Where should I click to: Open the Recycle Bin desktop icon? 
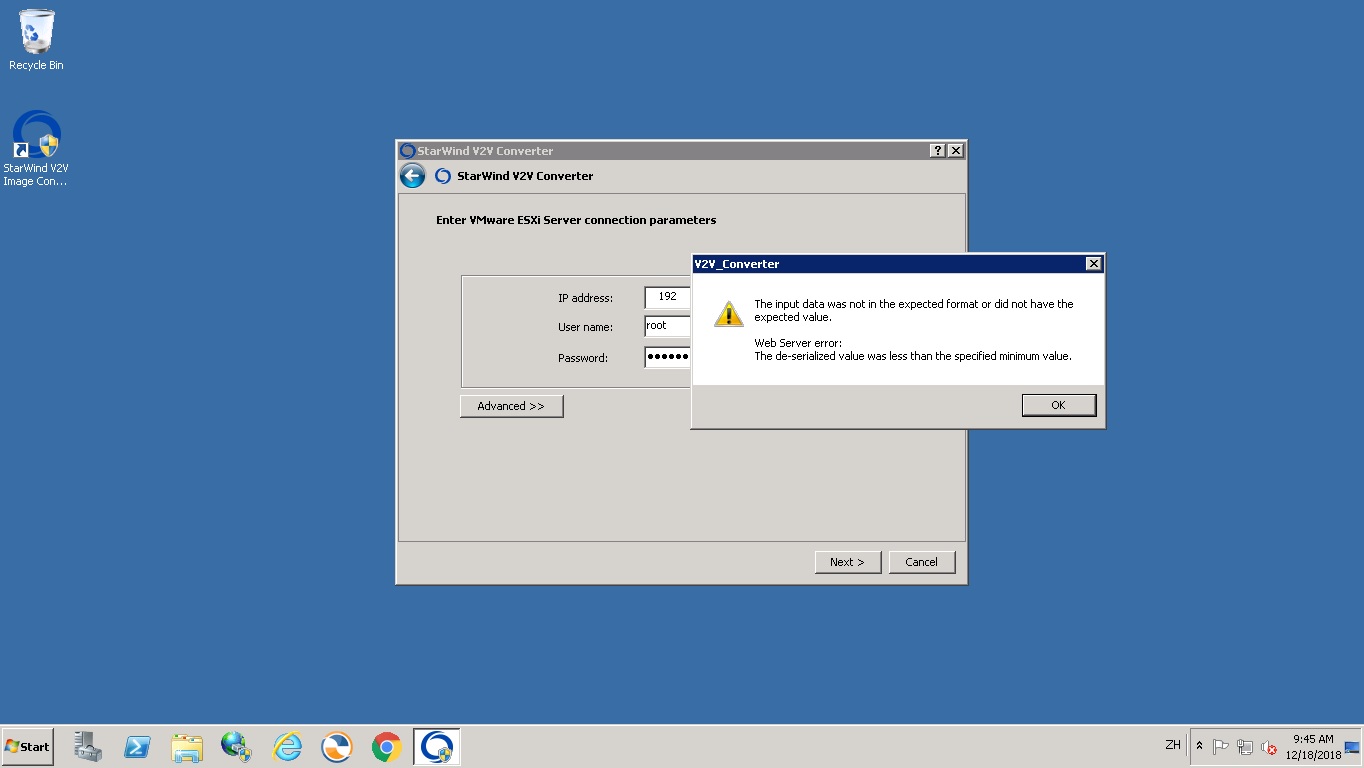36,40
